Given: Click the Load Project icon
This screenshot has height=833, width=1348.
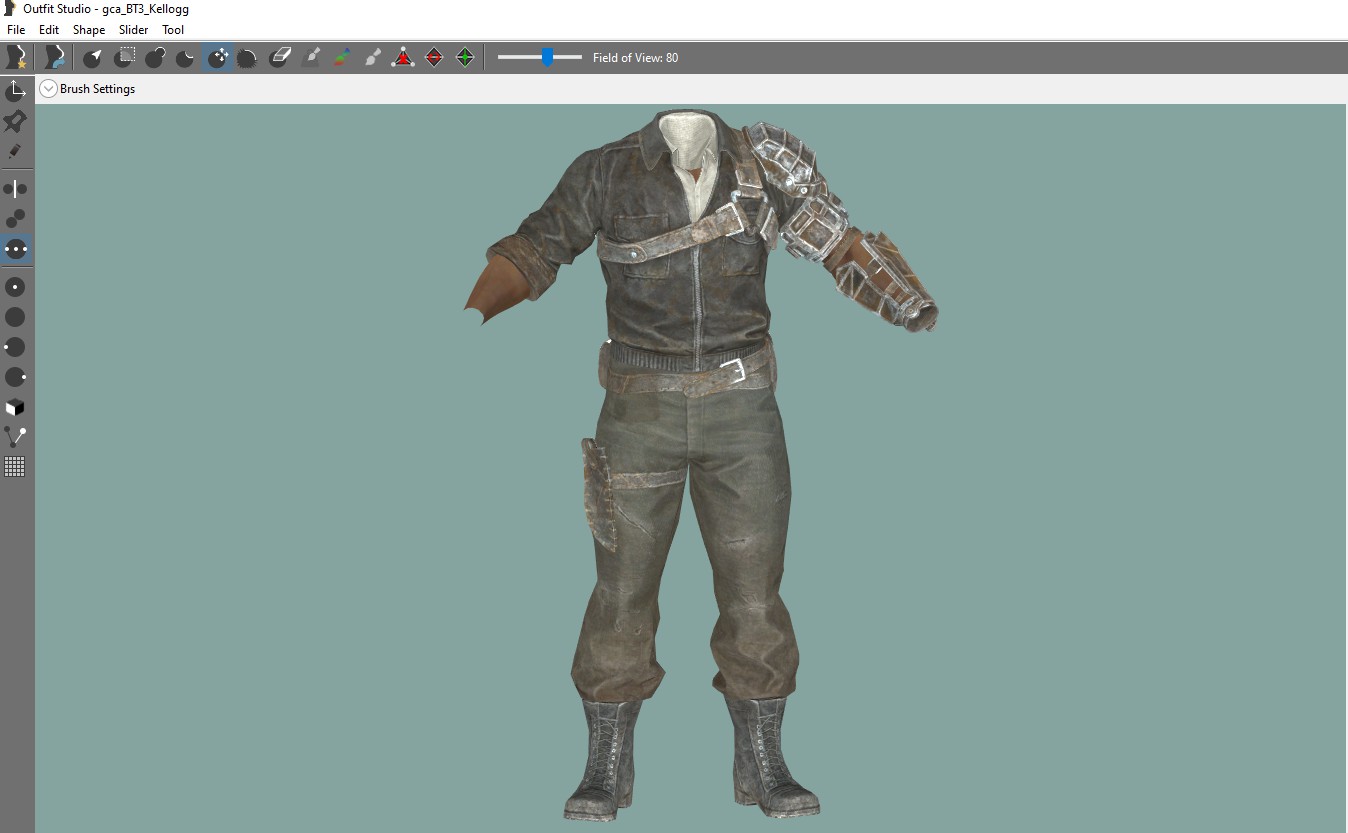Looking at the screenshot, I should [x=55, y=57].
